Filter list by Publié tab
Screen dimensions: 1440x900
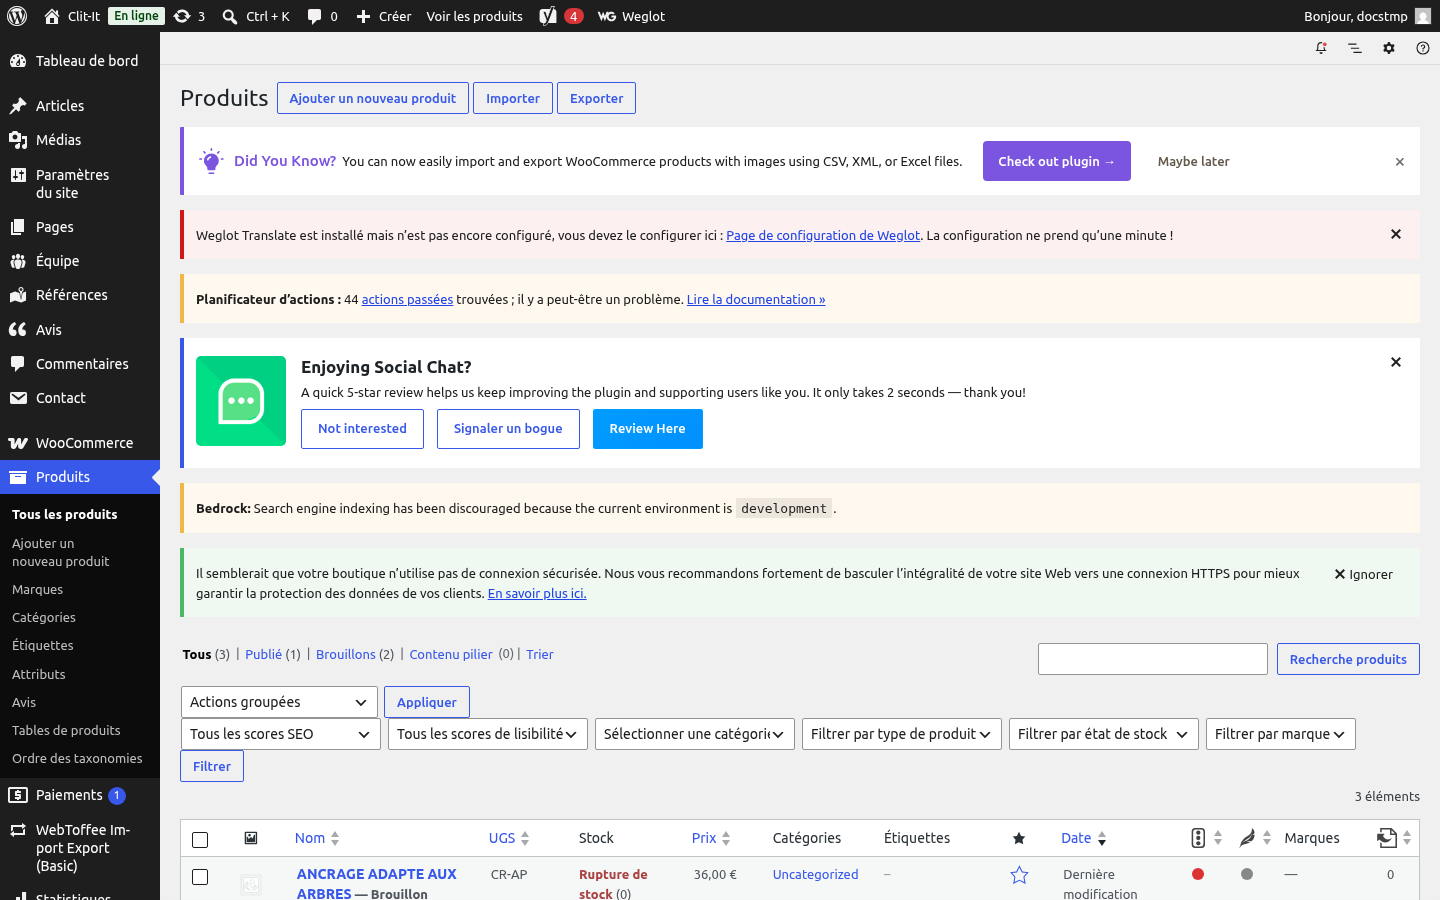pos(264,655)
